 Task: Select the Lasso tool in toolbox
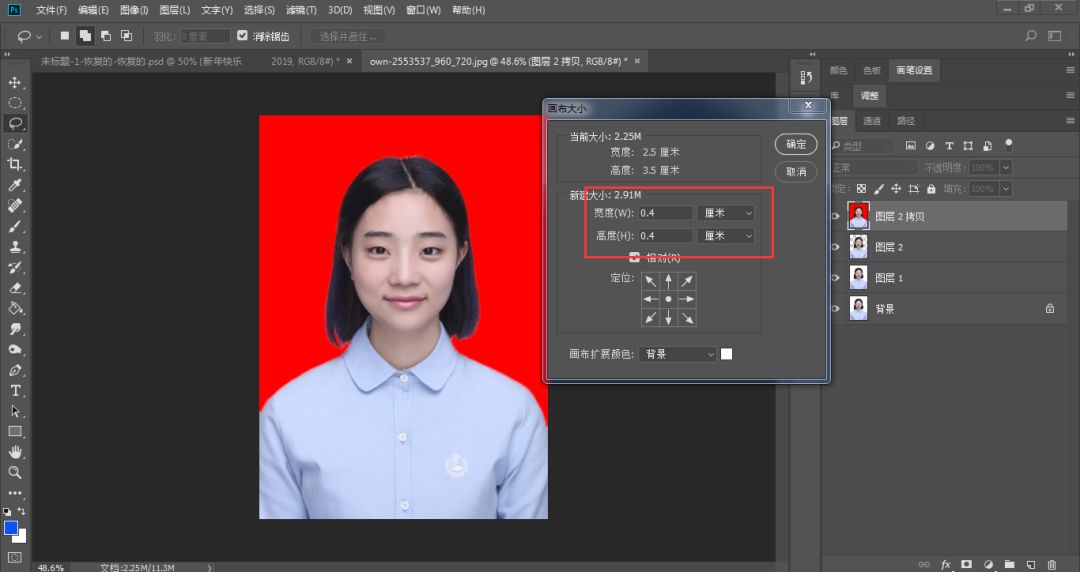click(x=14, y=123)
